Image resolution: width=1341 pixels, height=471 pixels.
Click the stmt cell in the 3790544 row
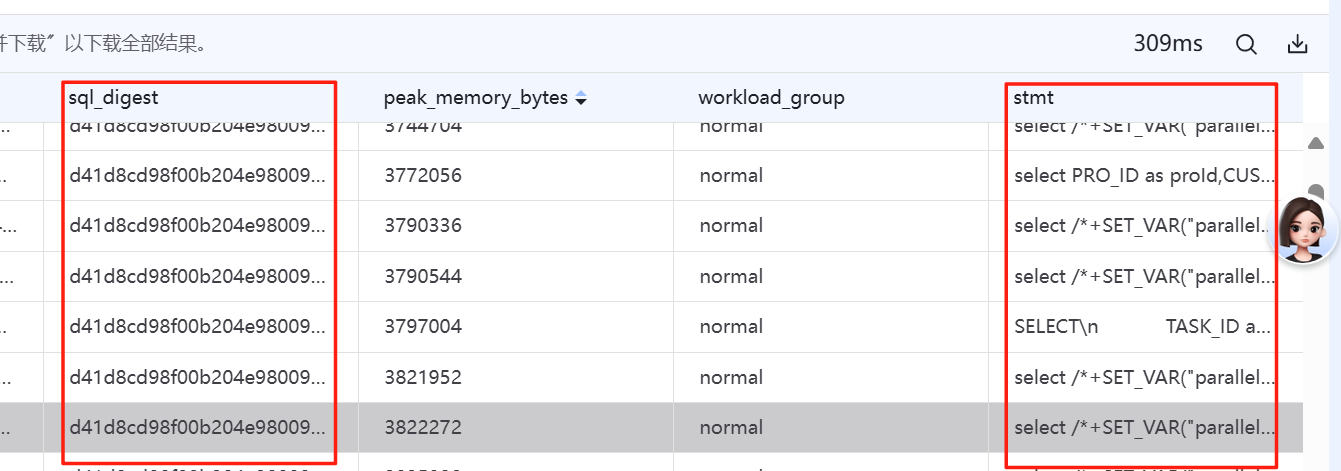point(1145,276)
